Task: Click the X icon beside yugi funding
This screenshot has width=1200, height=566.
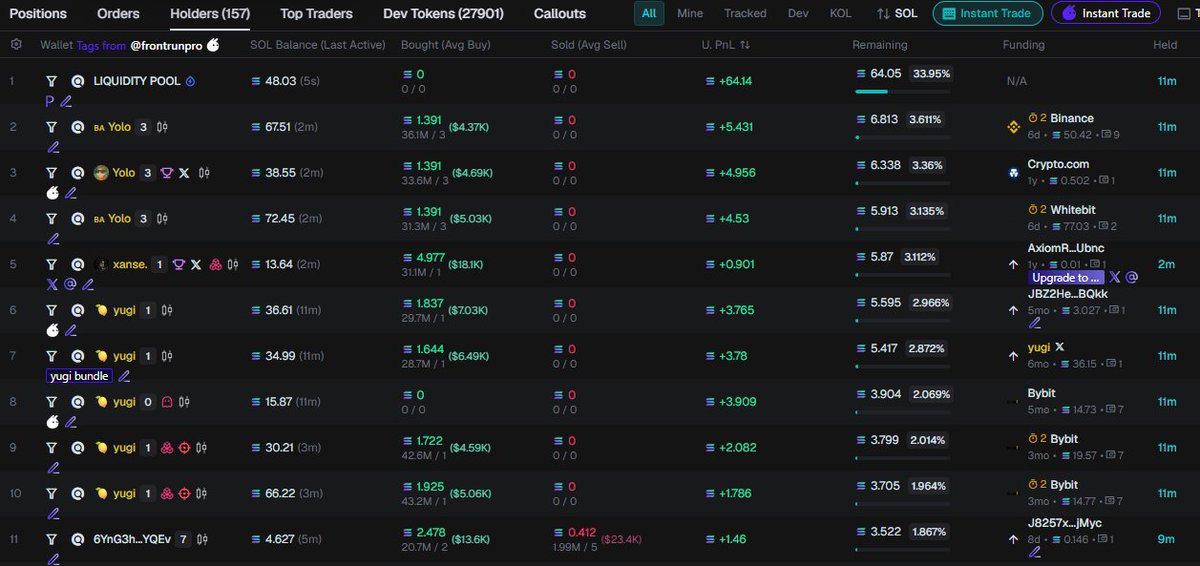Action: [x=1060, y=347]
